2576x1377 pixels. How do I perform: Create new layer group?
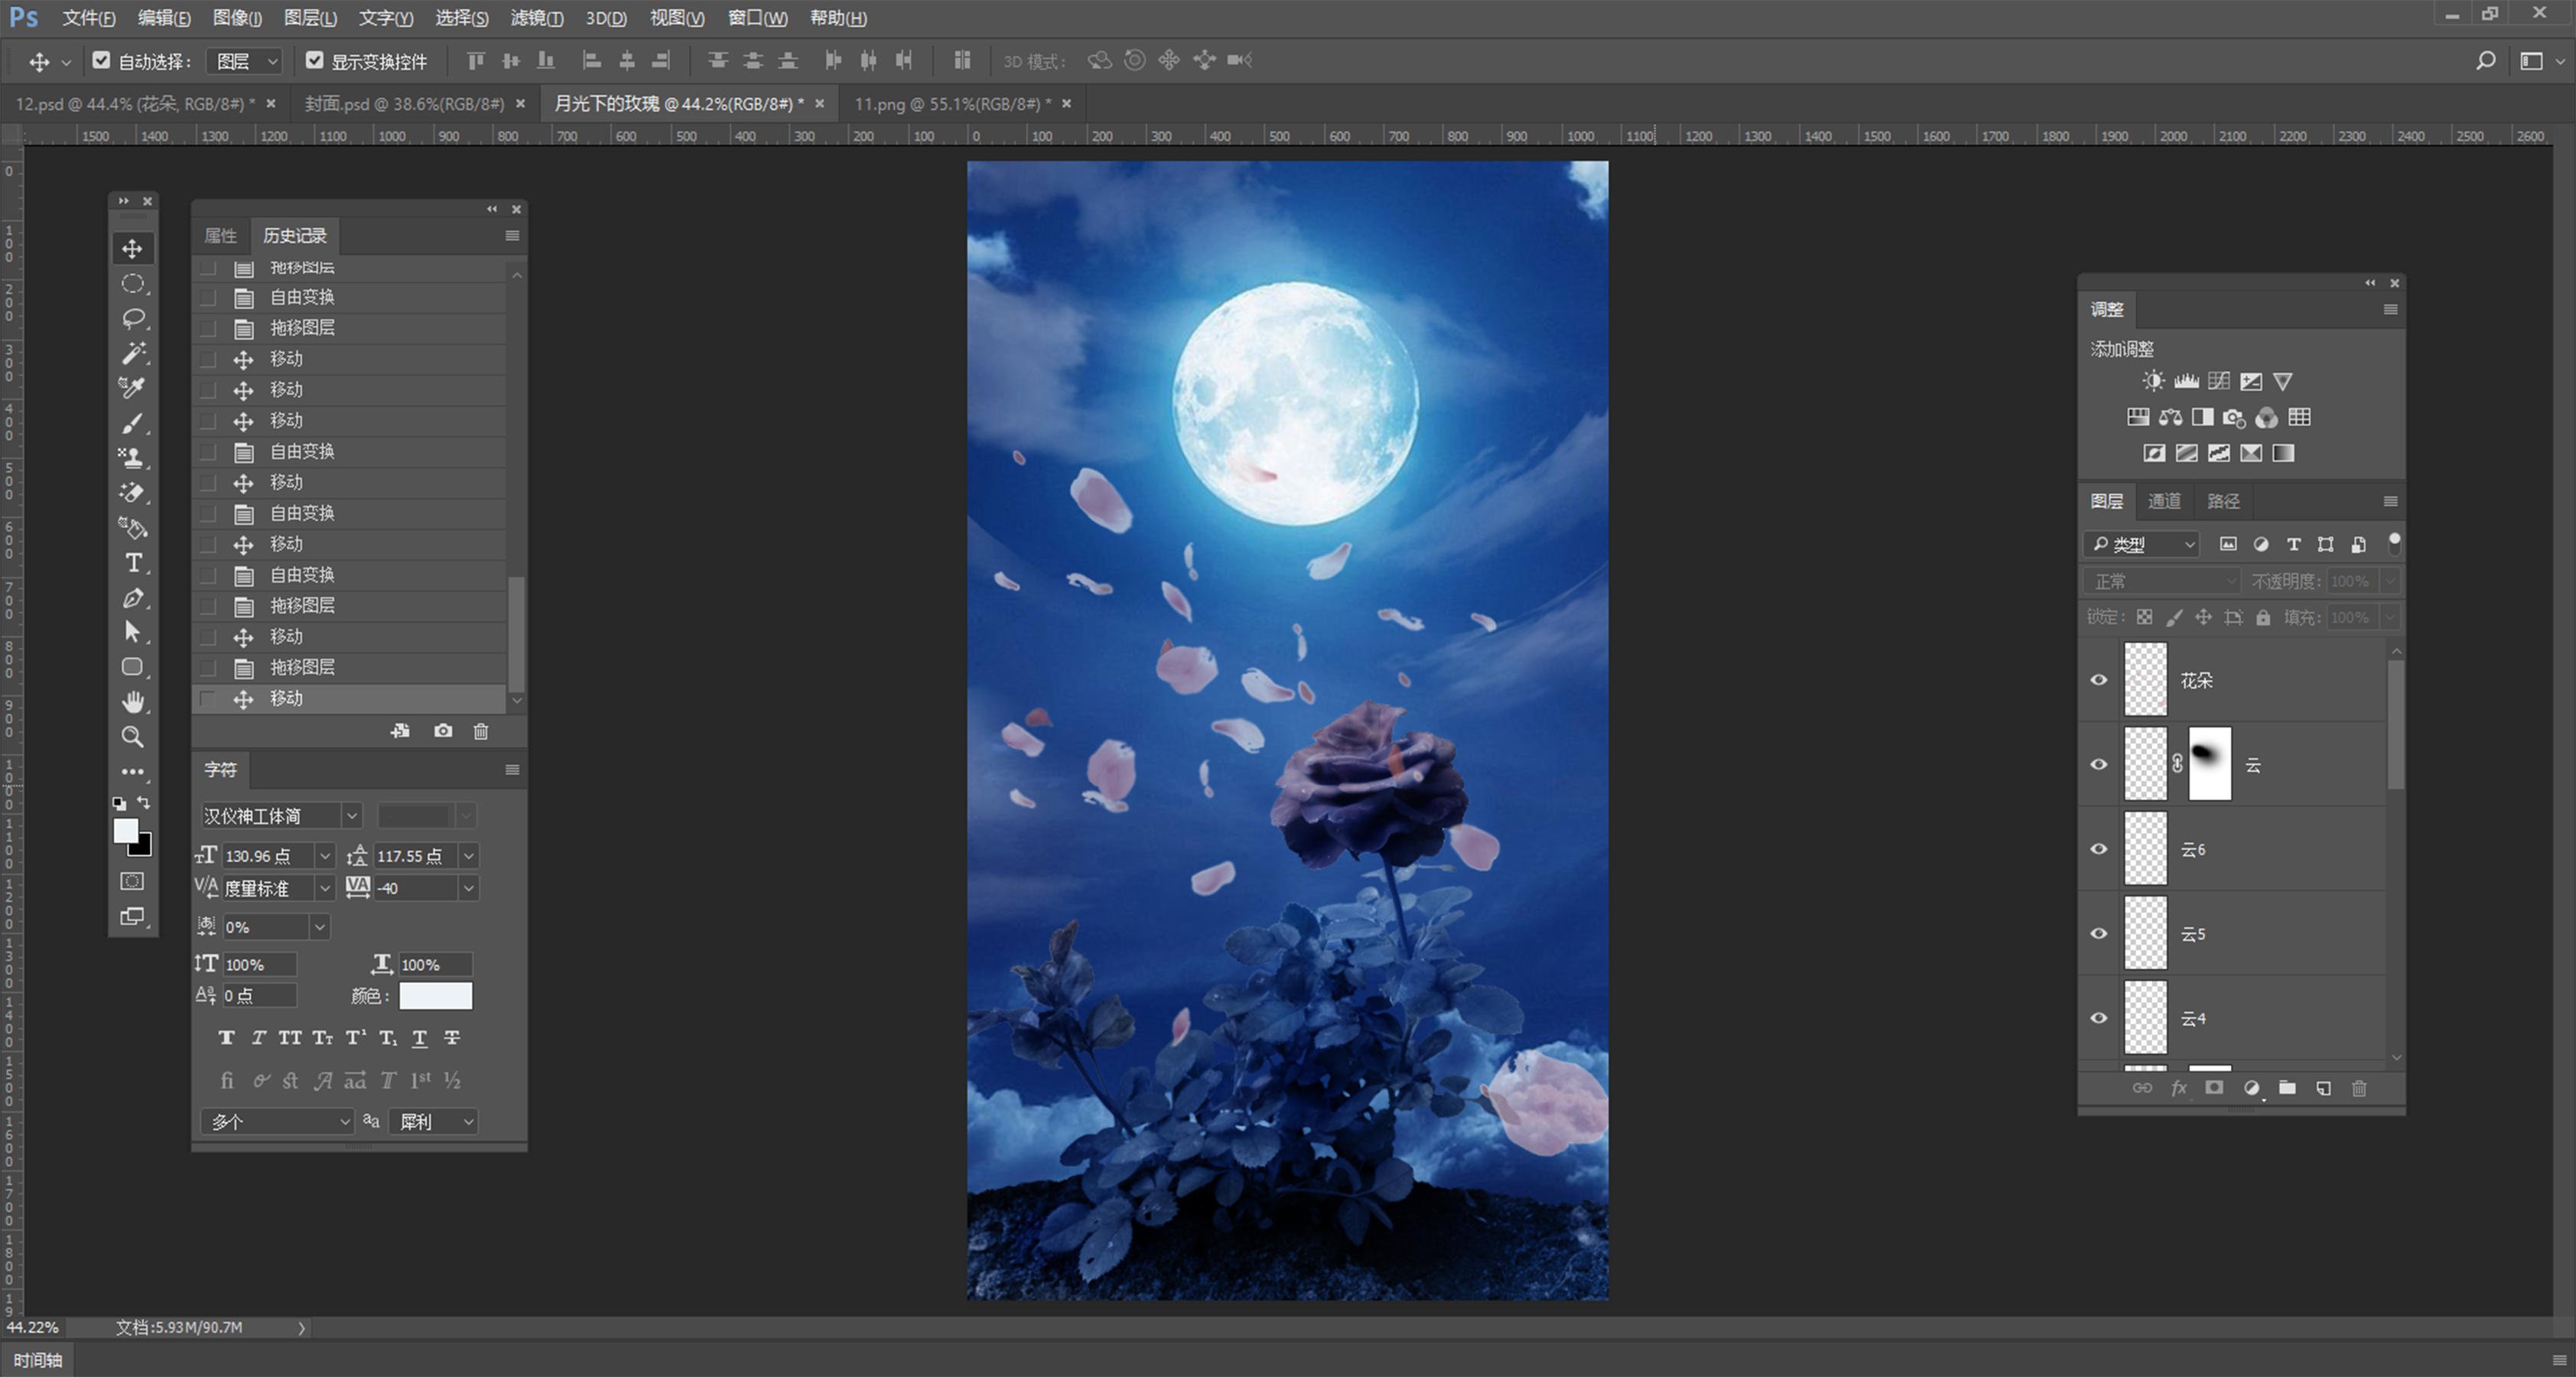point(2287,1088)
